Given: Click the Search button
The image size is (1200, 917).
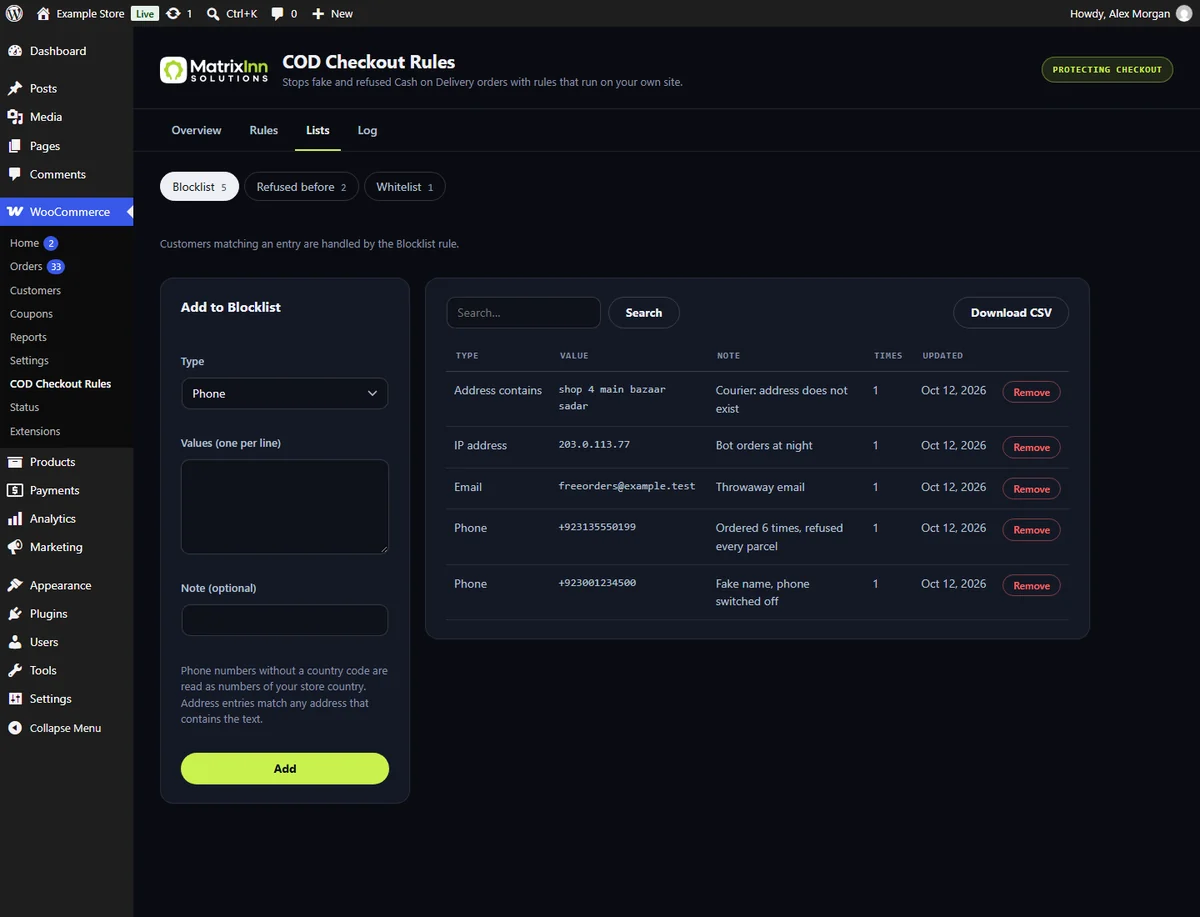Looking at the screenshot, I should [x=644, y=313].
